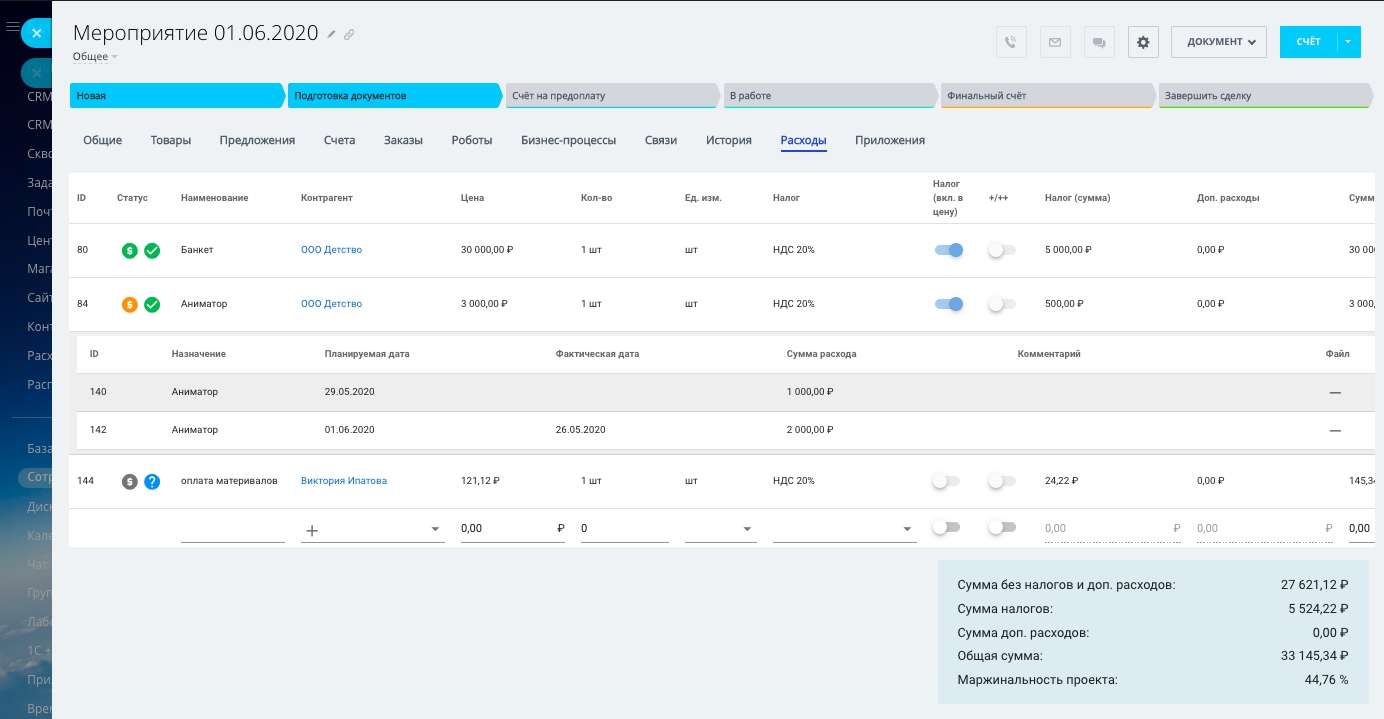Click the pencil icon to edit deal title
The width and height of the screenshot is (1384, 719).
pyautogui.click(x=332, y=34)
